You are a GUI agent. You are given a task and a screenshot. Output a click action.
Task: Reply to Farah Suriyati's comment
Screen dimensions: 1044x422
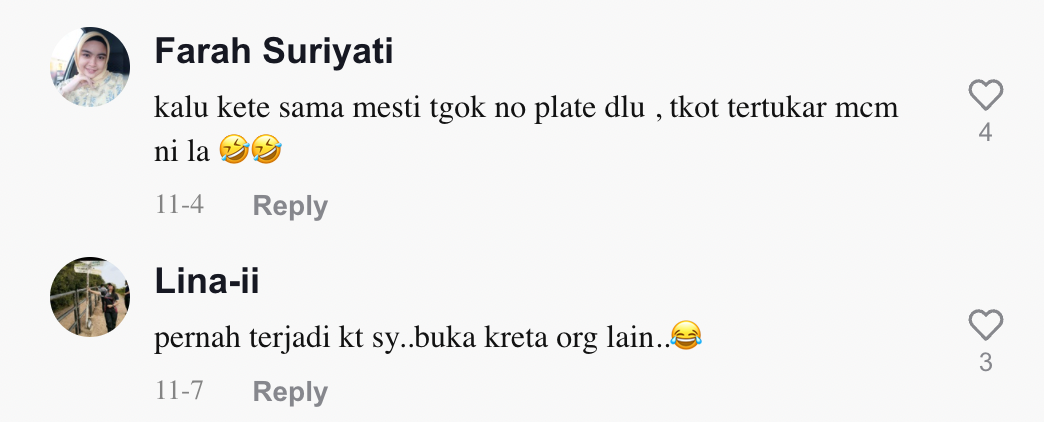point(290,206)
